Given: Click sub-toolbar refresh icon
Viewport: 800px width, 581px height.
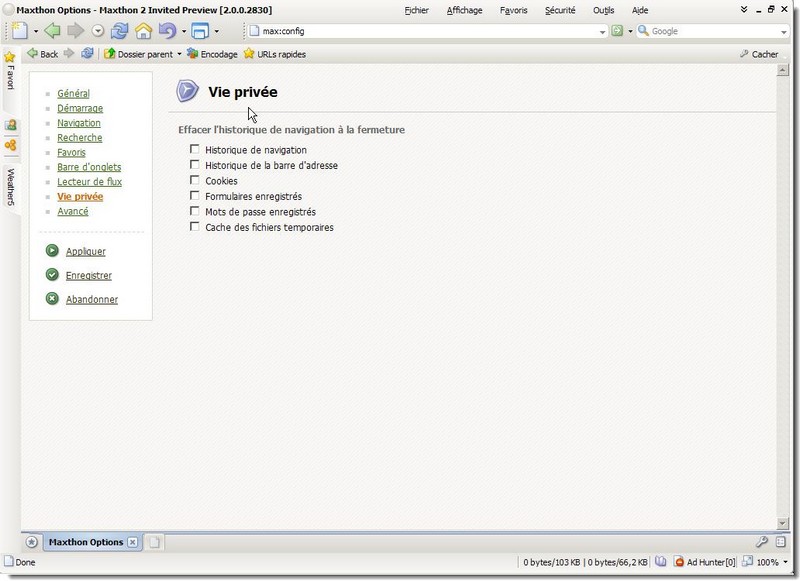Looking at the screenshot, I should coord(87,54).
